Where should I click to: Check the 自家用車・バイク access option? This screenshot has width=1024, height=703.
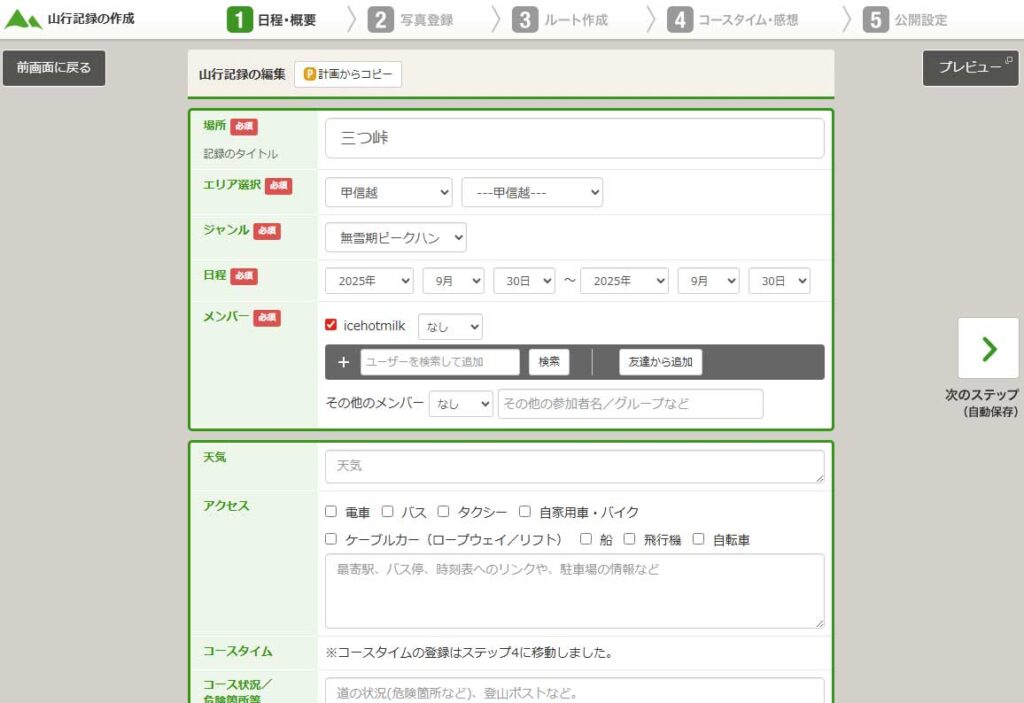click(525, 512)
